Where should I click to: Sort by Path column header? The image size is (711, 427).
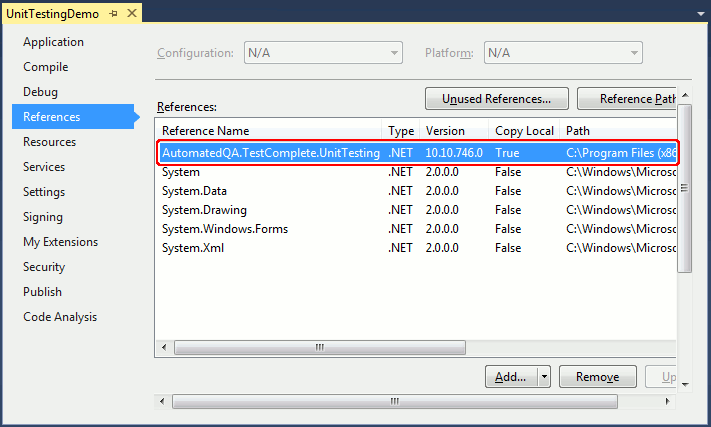click(x=618, y=131)
